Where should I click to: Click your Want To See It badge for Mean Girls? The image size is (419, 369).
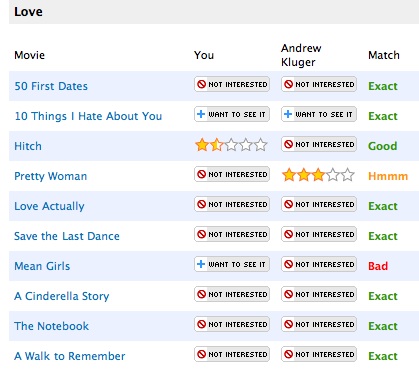point(232,264)
